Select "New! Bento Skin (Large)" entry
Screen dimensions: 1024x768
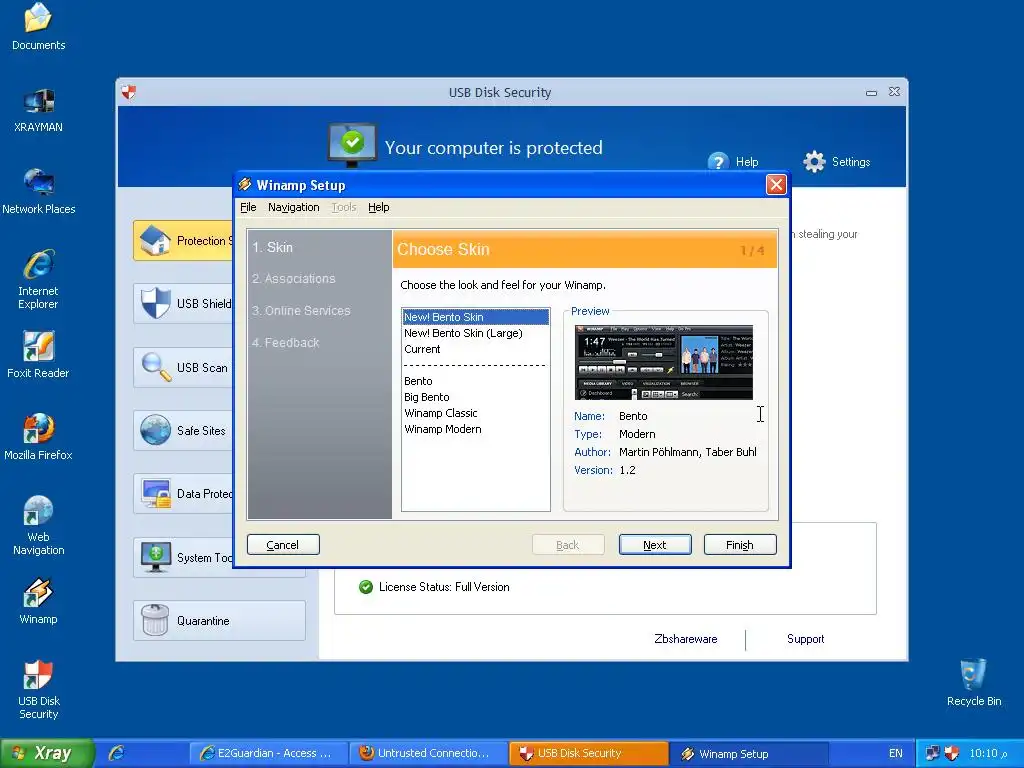coord(475,333)
